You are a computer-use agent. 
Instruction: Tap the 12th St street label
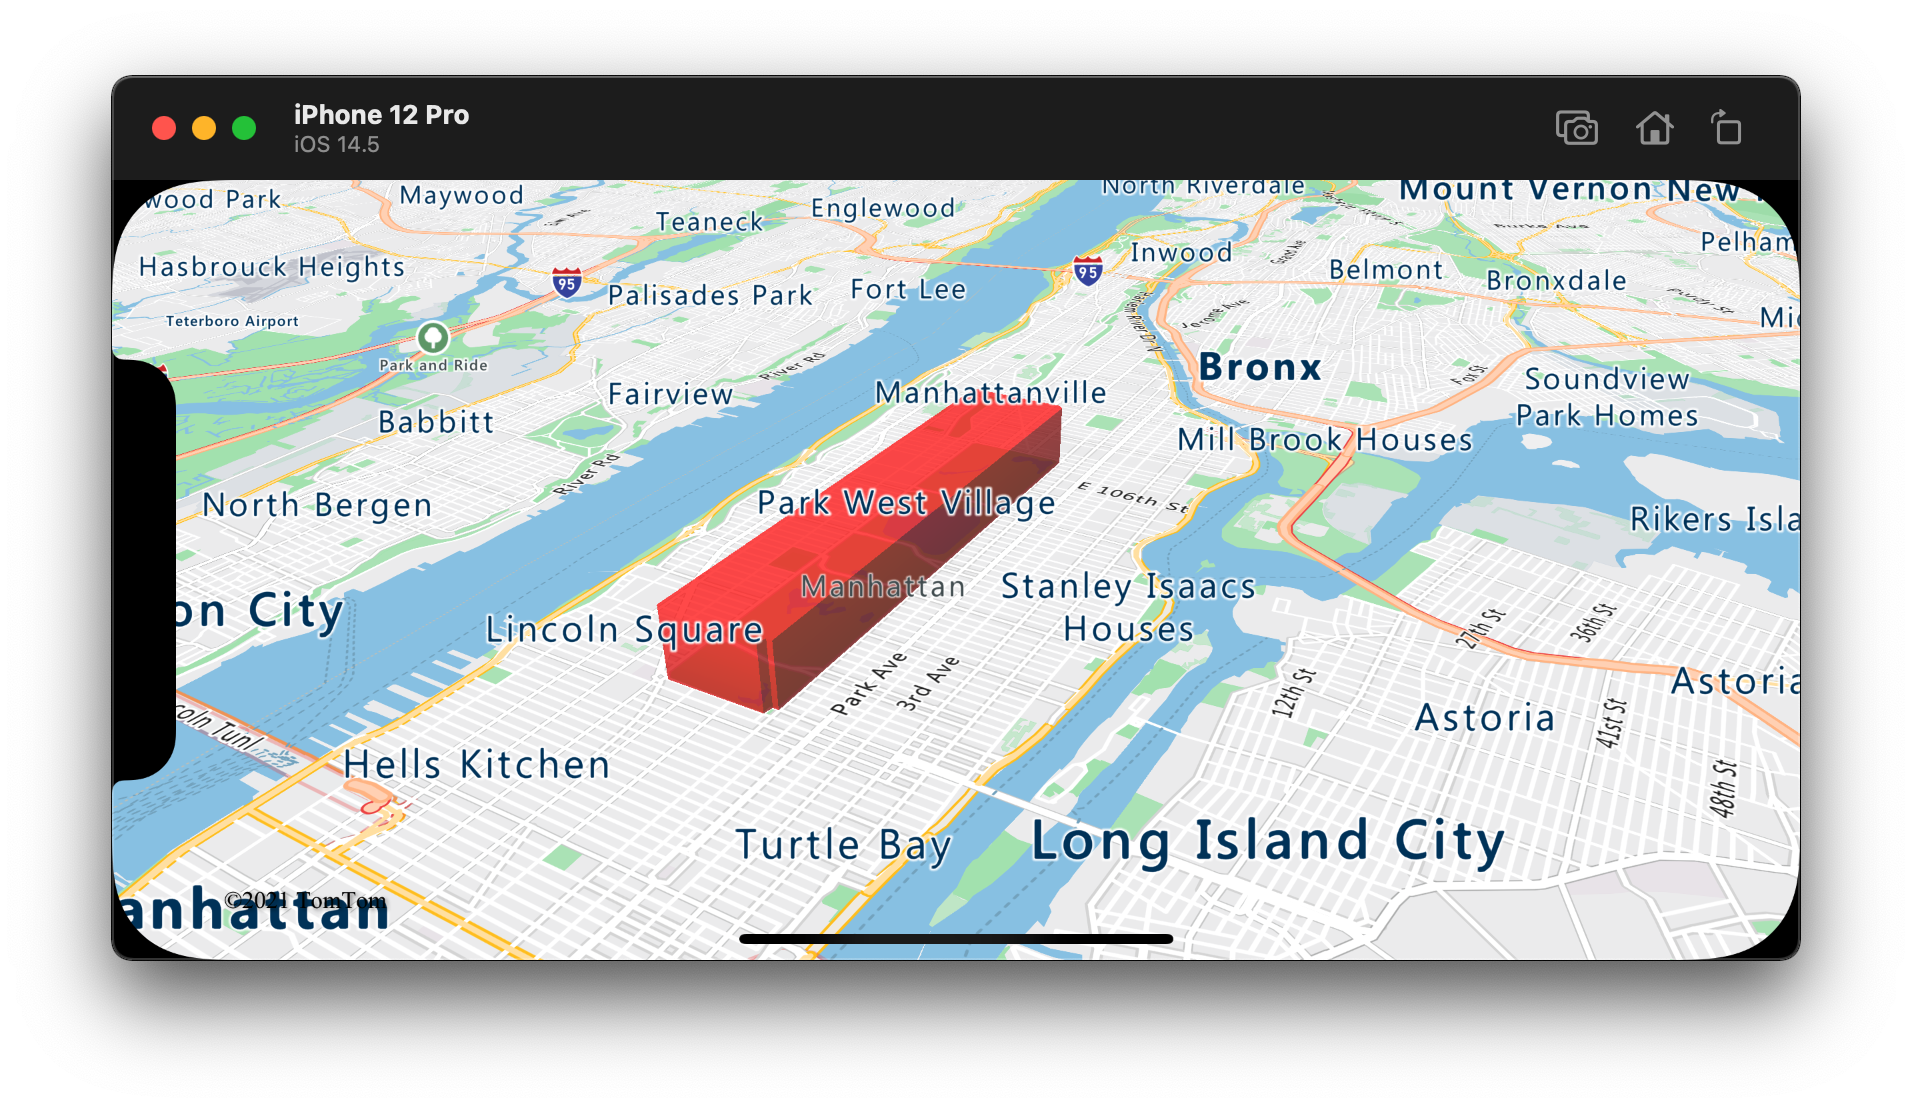pyautogui.click(x=1293, y=693)
